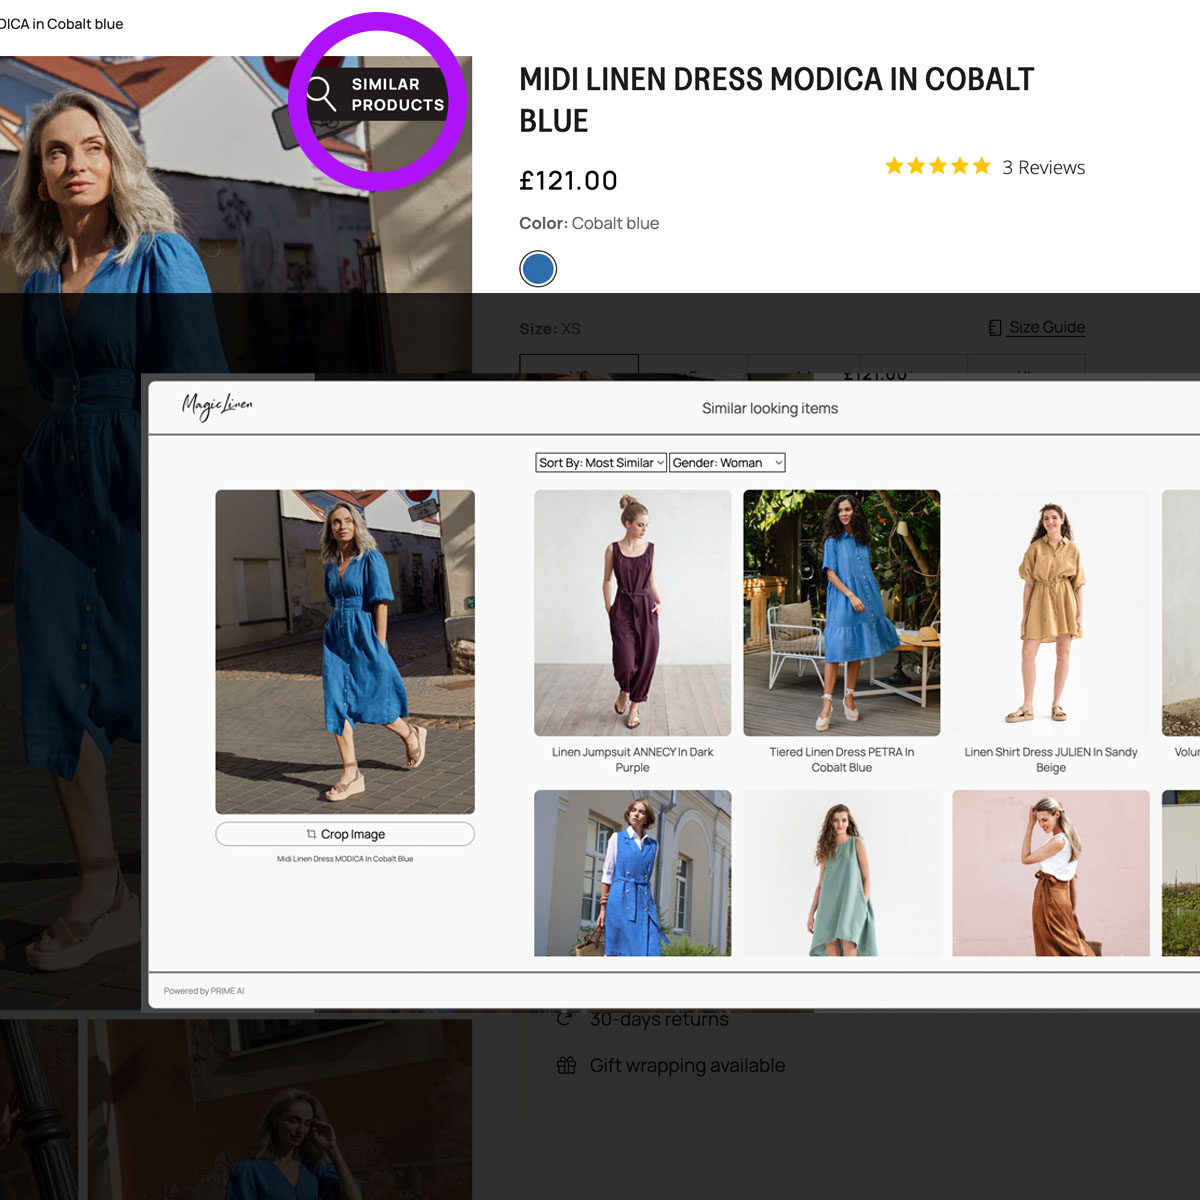
Task: Click the Similar looking items header tab
Action: click(770, 408)
